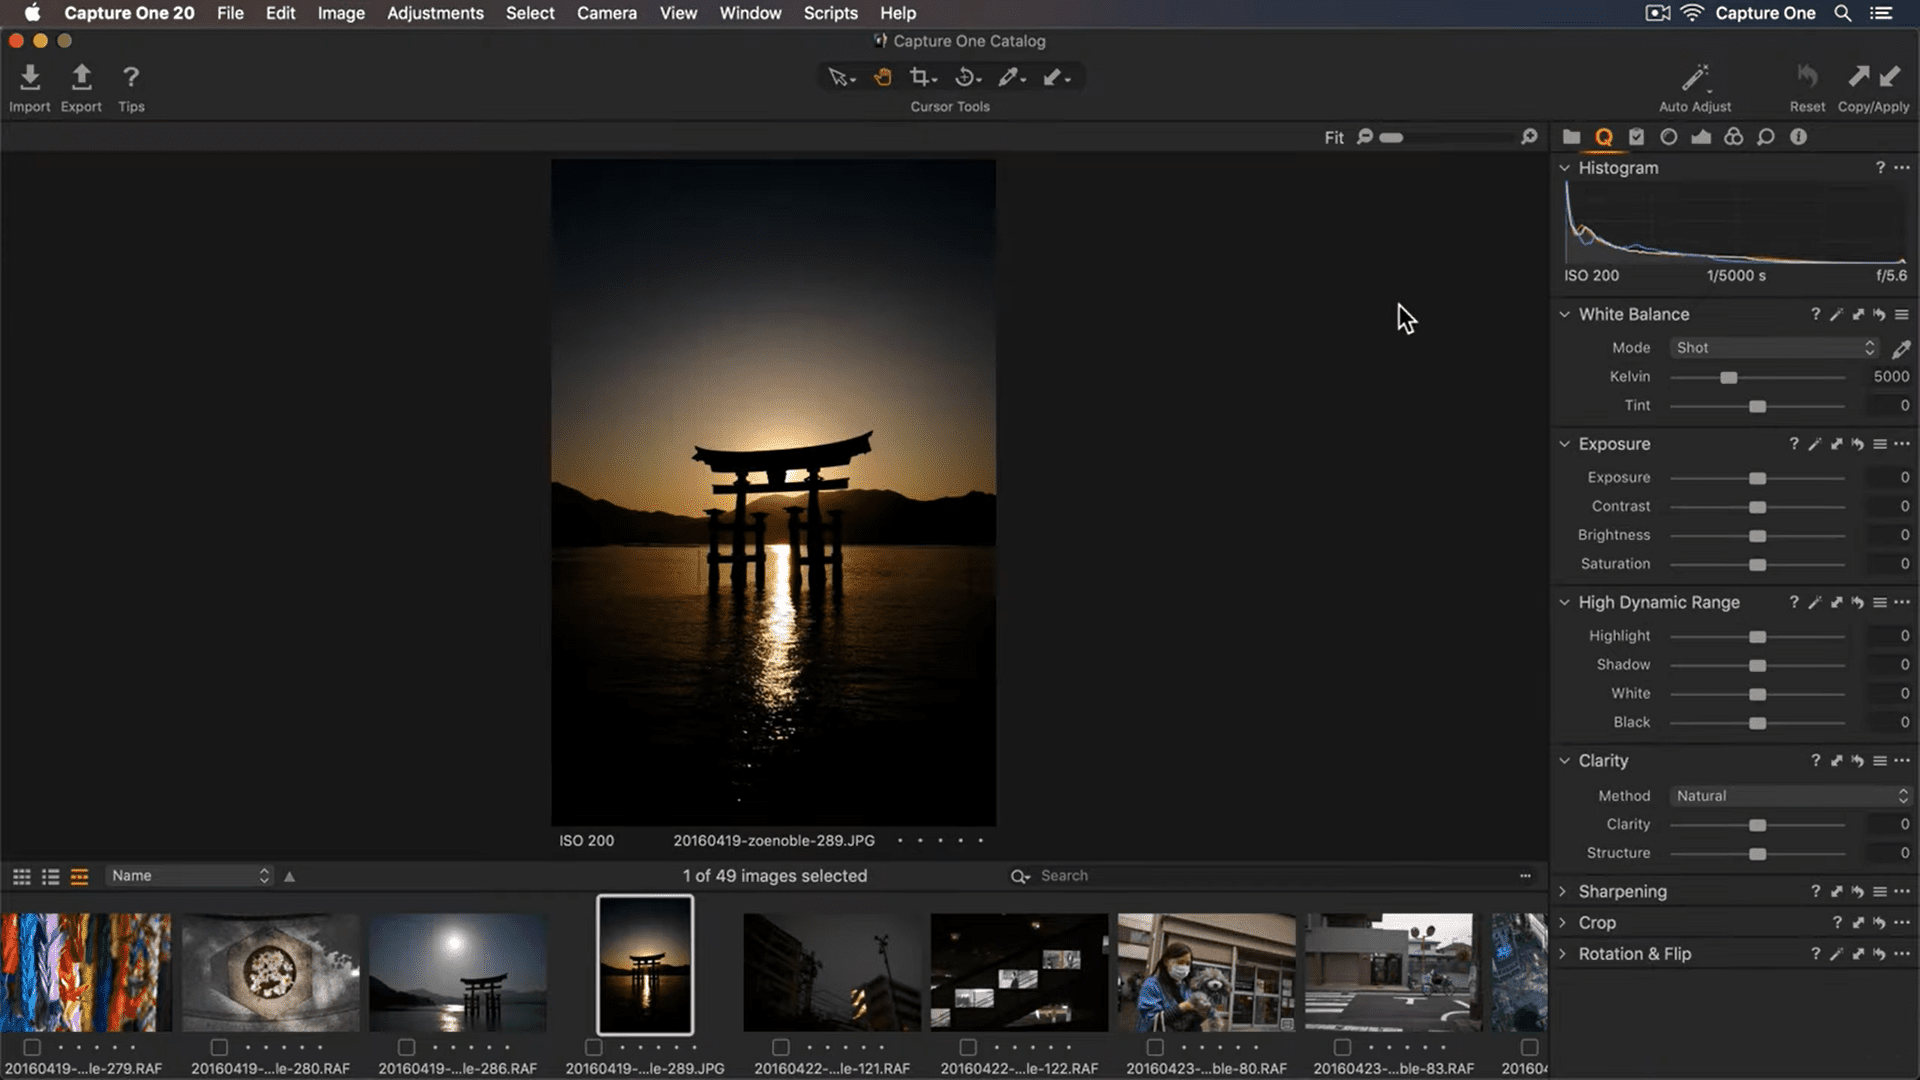Tick checkbox under 20160419-...le-279.RAF thumbnail
Image resolution: width=1920 pixels, height=1080 pixels.
32,1047
